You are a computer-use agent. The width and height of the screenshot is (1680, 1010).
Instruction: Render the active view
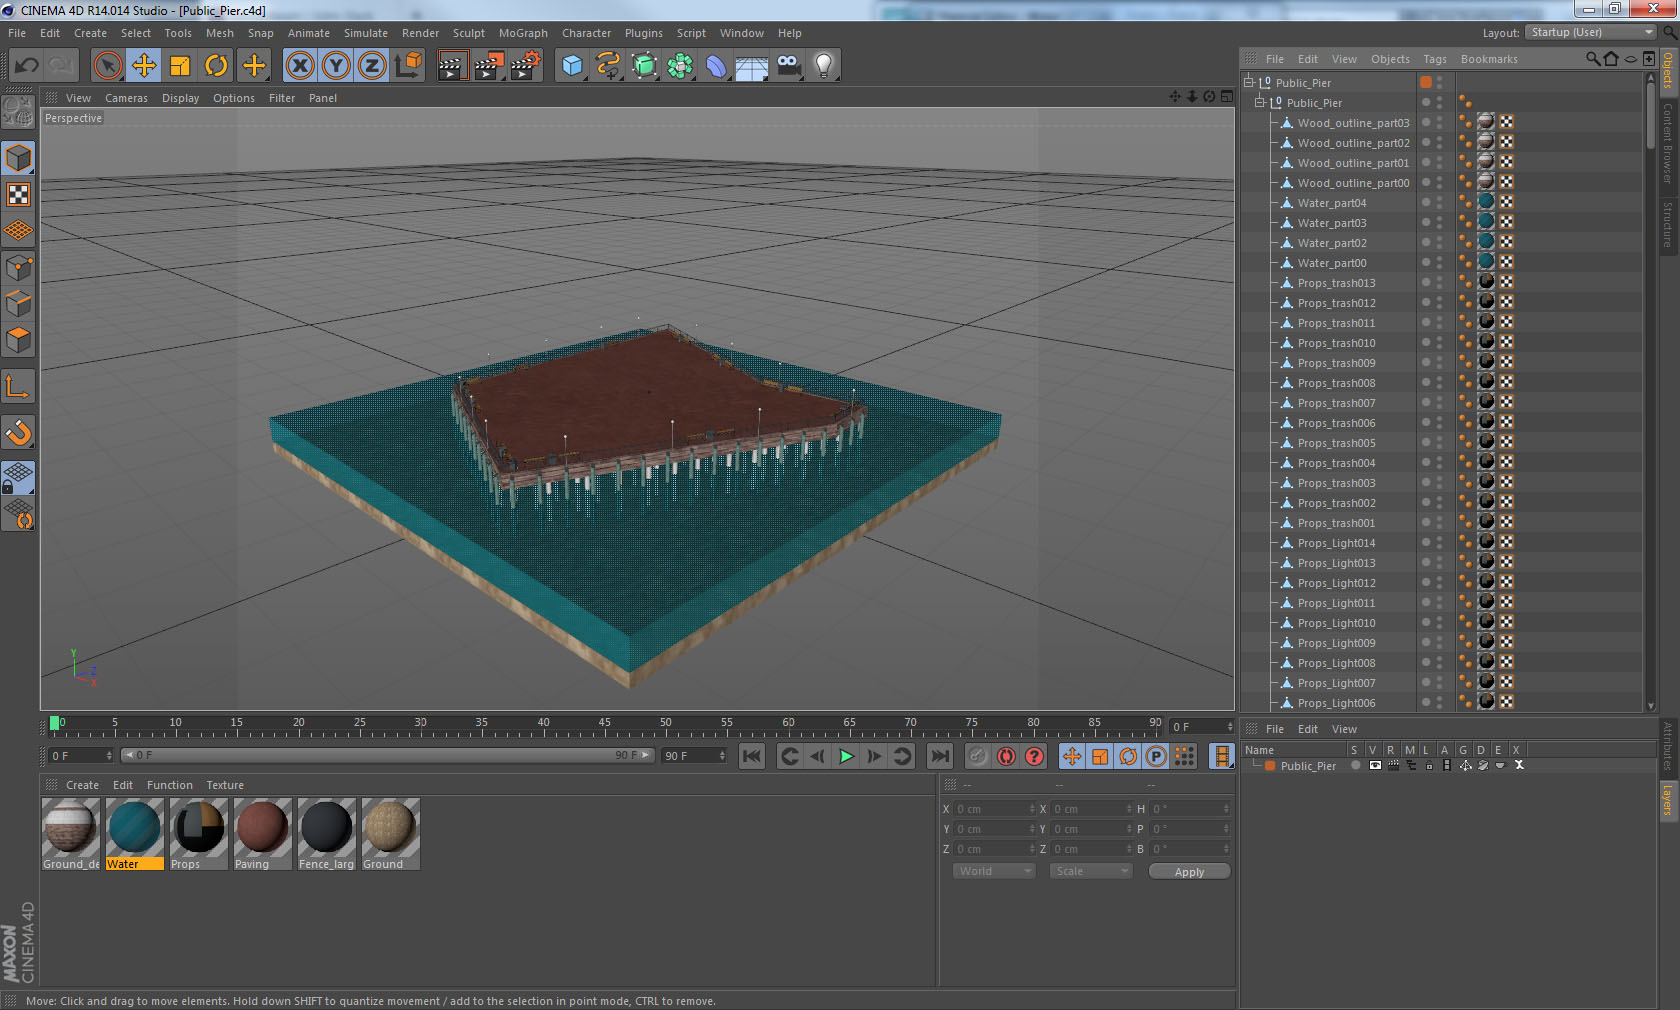(452, 66)
